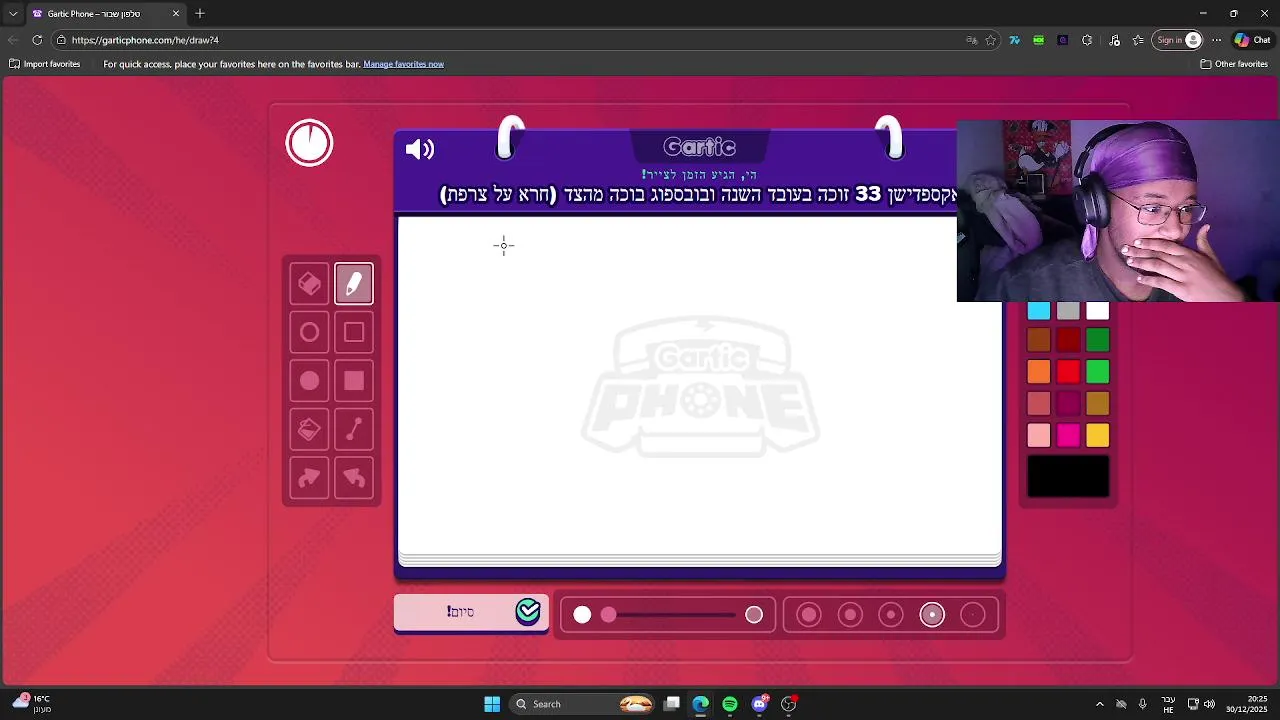1280x720 pixels.
Task: Choose the hollow square shape tool
Action: [x=354, y=332]
